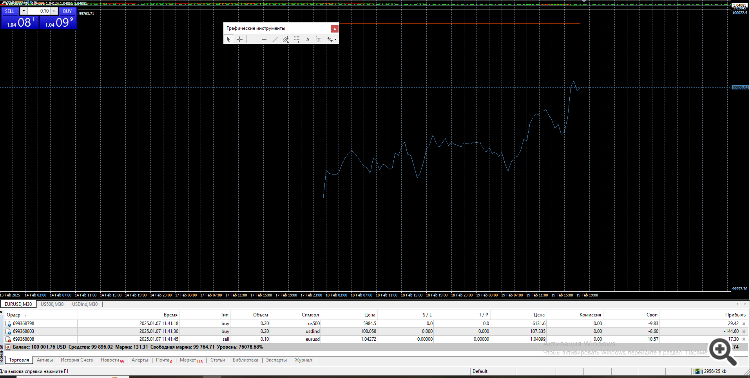
Task: Open the История счета tab
Action: (77, 360)
